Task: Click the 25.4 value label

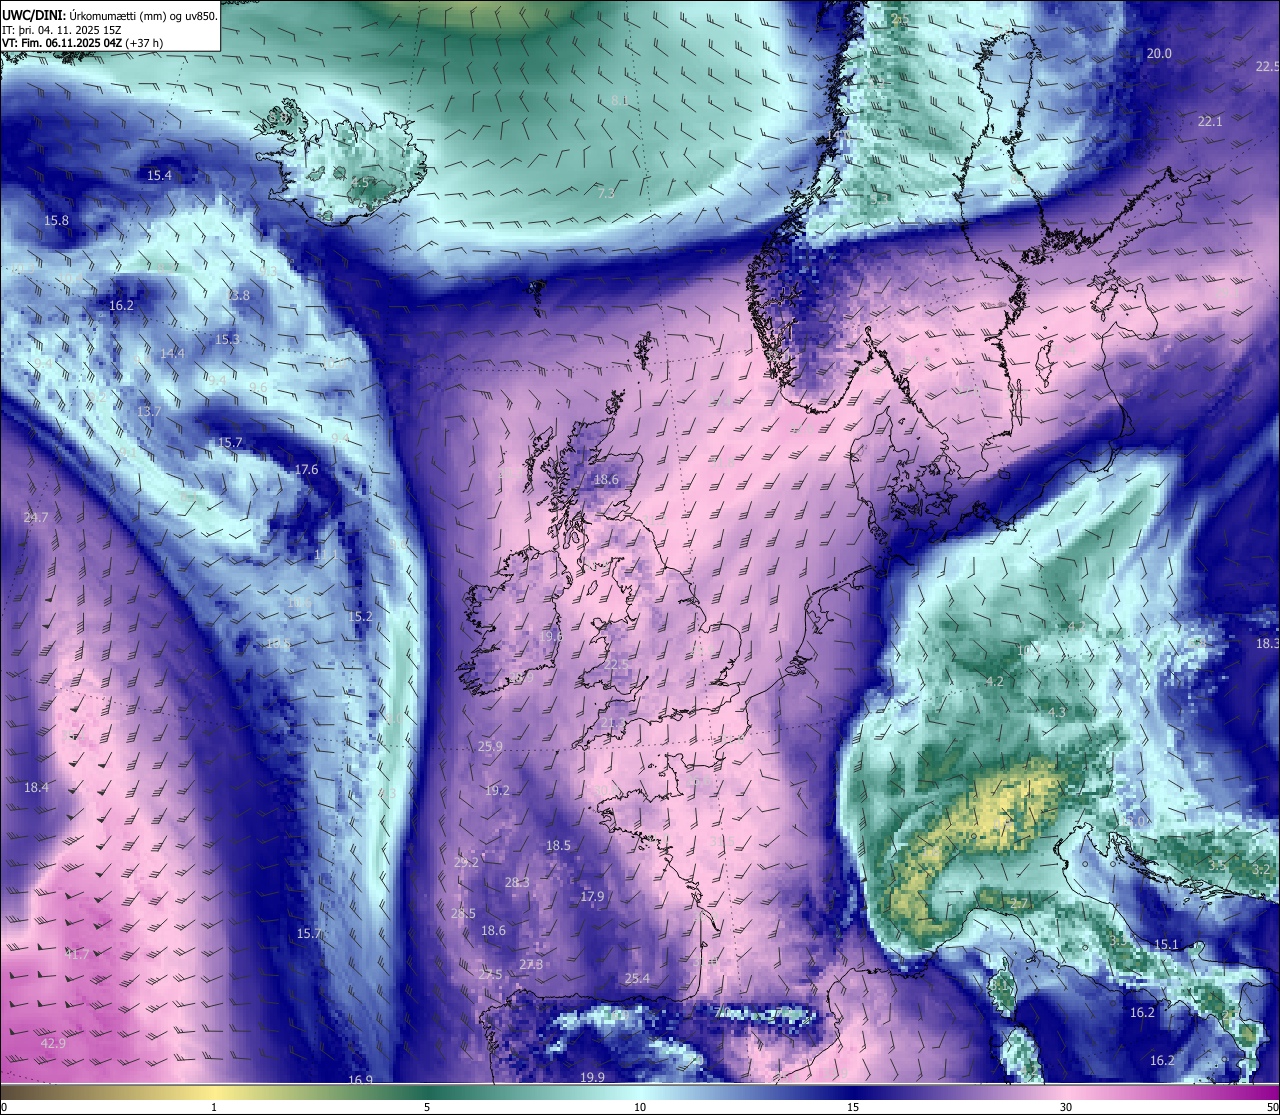Action: [x=637, y=979]
